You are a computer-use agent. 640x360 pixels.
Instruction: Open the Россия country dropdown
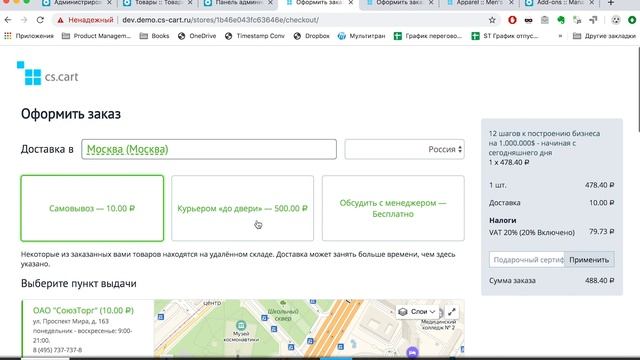click(x=404, y=149)
